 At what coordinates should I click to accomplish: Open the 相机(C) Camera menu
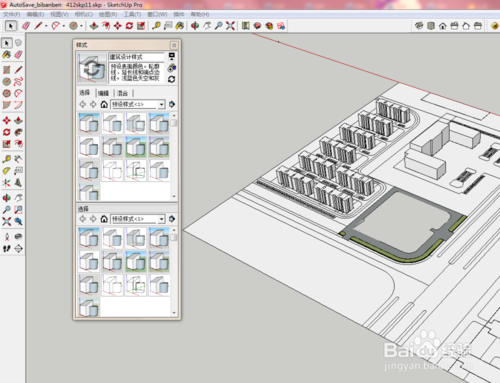(84, 14)
